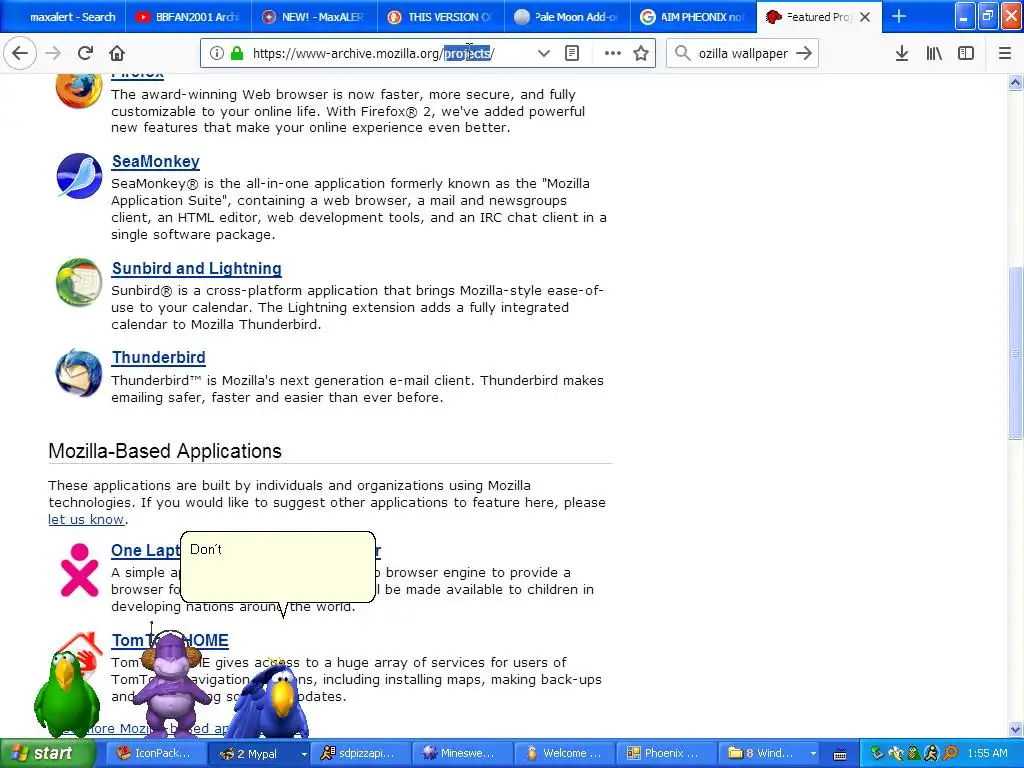Switch to Phoenix taskbar item
The width and height of the screenshot is (1024, 768).
pos(665,753)
